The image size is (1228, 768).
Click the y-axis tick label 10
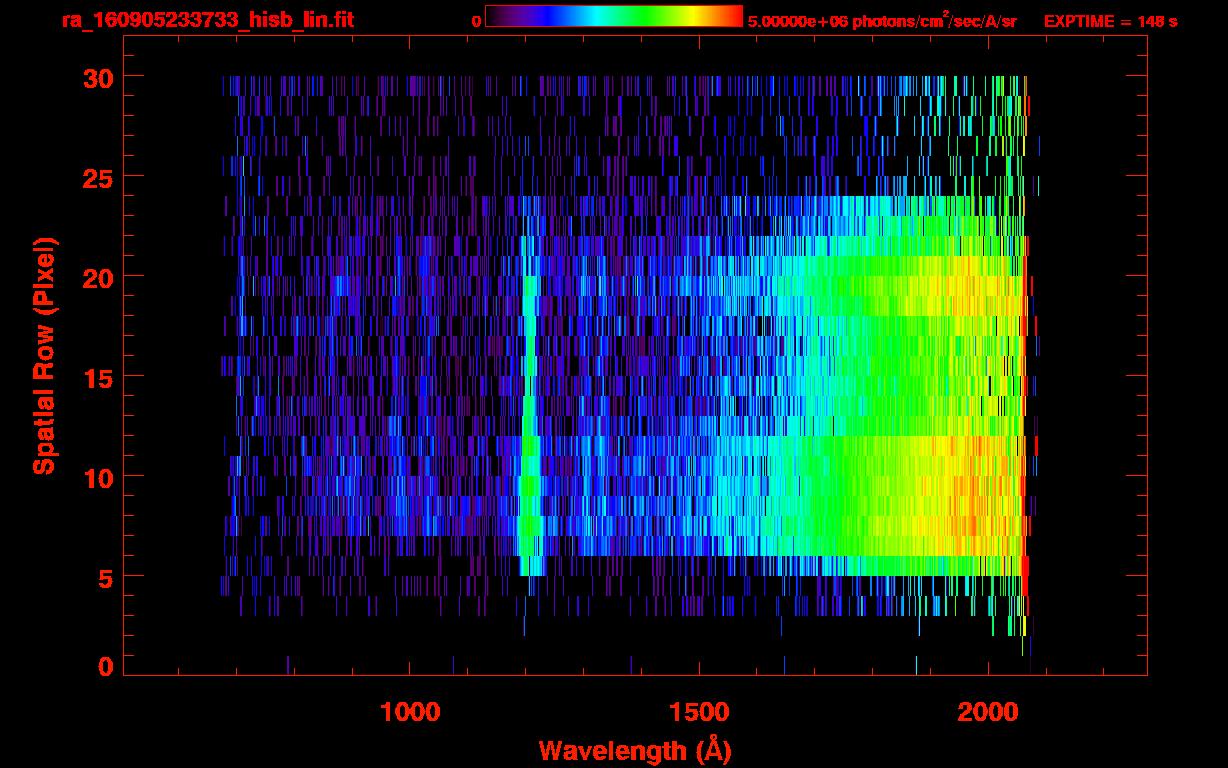pyautogui.click(x=97, y=477)
